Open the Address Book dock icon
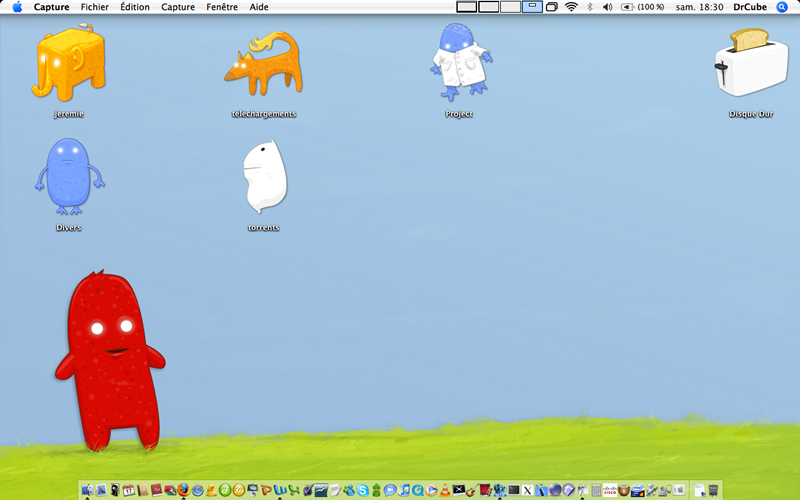Viewport: 800px width, 500px height. point(143,490)
